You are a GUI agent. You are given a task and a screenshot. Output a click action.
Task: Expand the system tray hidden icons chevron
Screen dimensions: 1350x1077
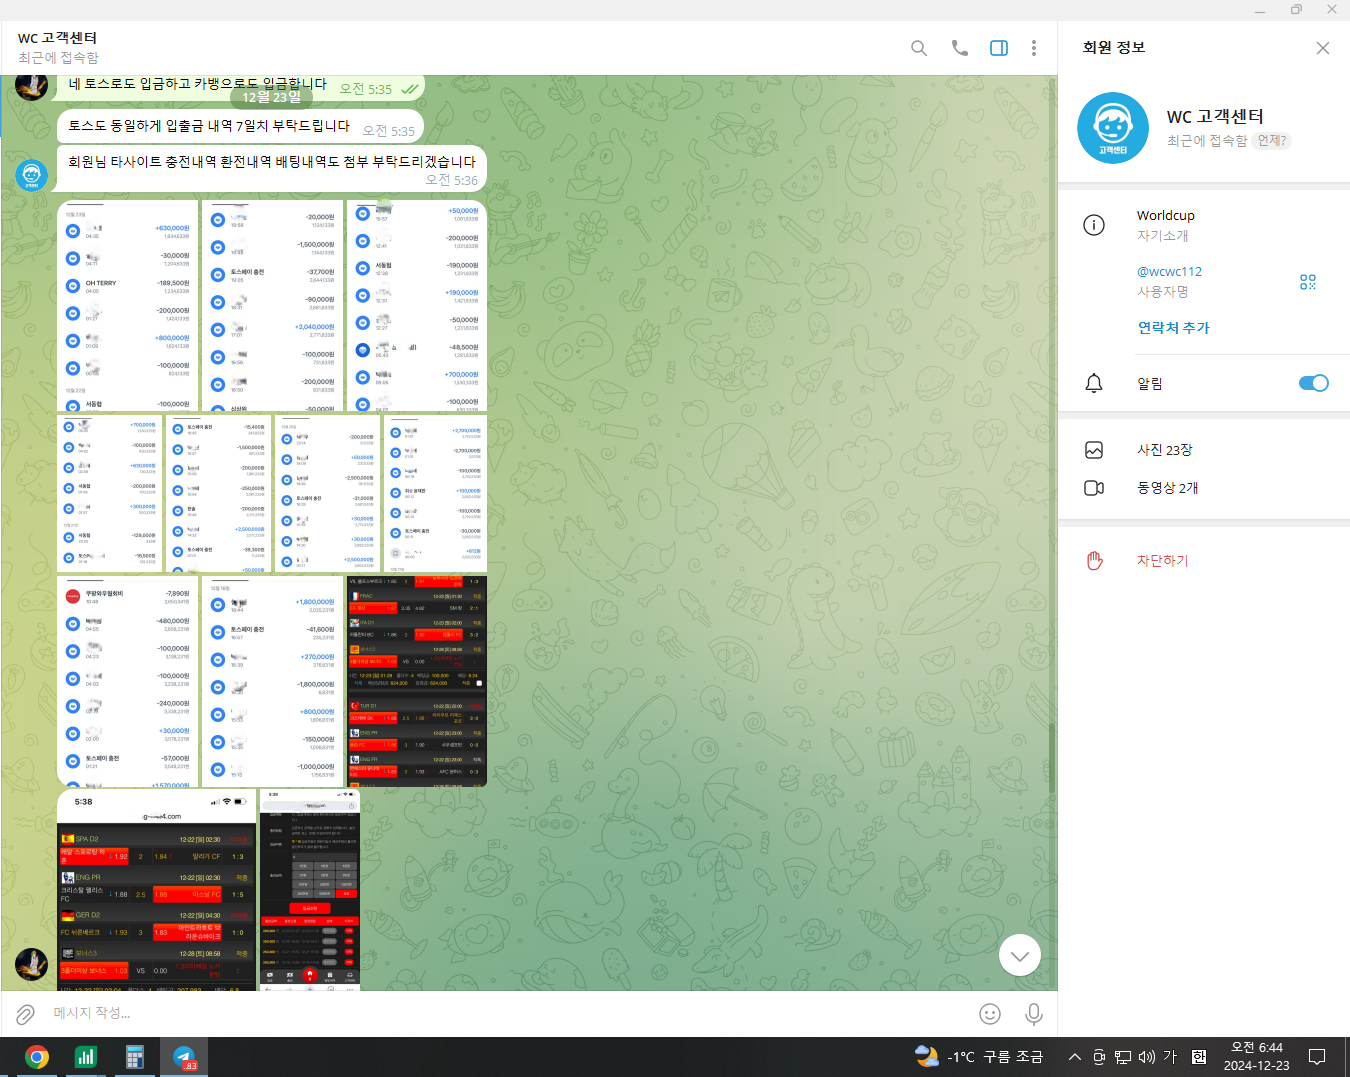tap(1074, 1057)
